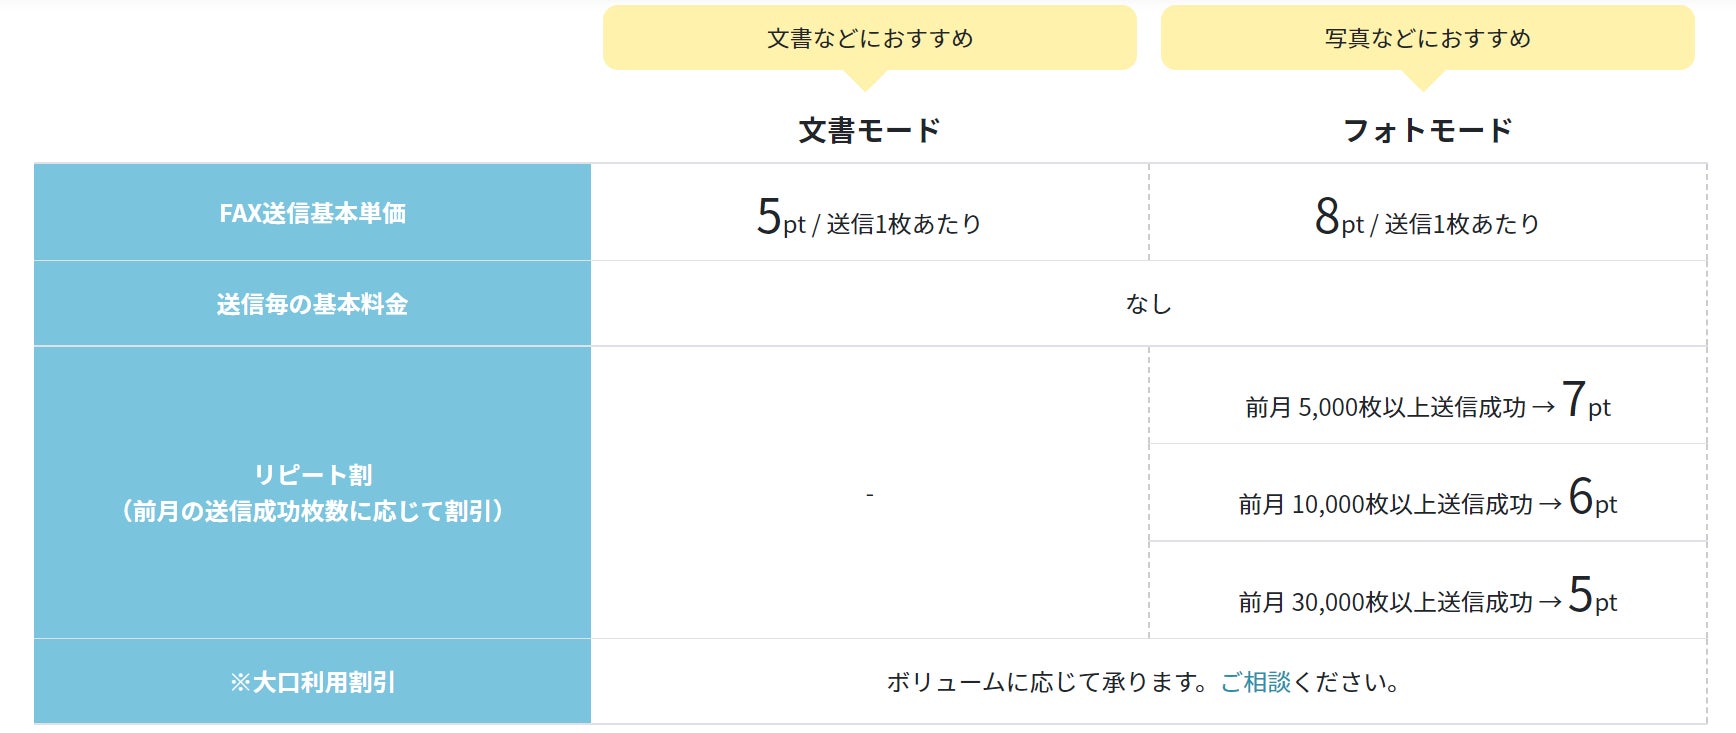The image size is (1736, 733).
Task: Select the 文書モード column heading
Action: (869, 131)
